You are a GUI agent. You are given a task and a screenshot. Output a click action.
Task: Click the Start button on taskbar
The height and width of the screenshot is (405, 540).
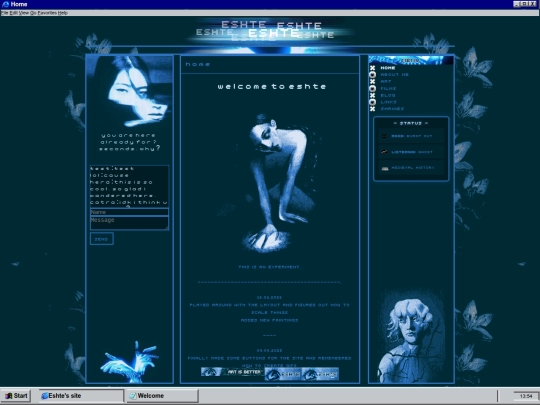[x=16, y=396]
